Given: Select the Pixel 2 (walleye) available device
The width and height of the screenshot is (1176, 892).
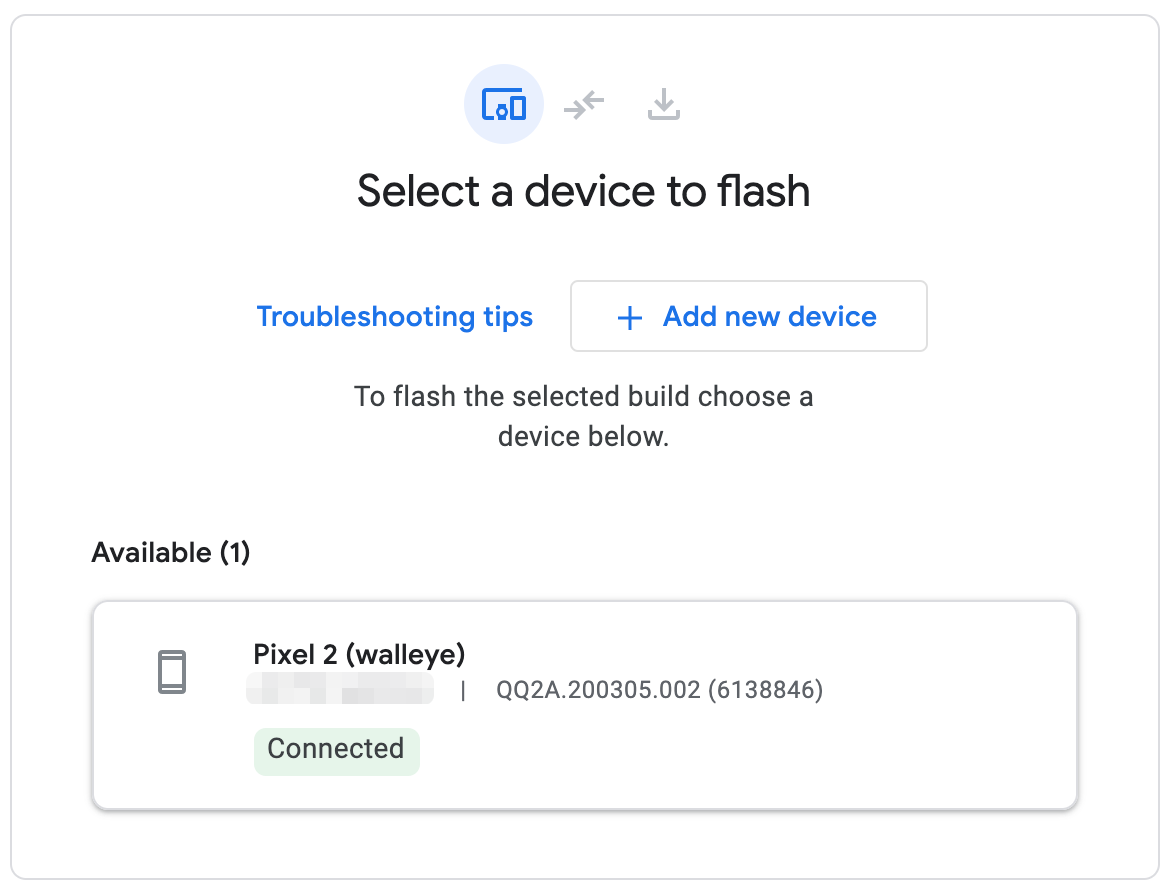Looking at the screenshot, I should pyautogui.click(x=585, y=703).
